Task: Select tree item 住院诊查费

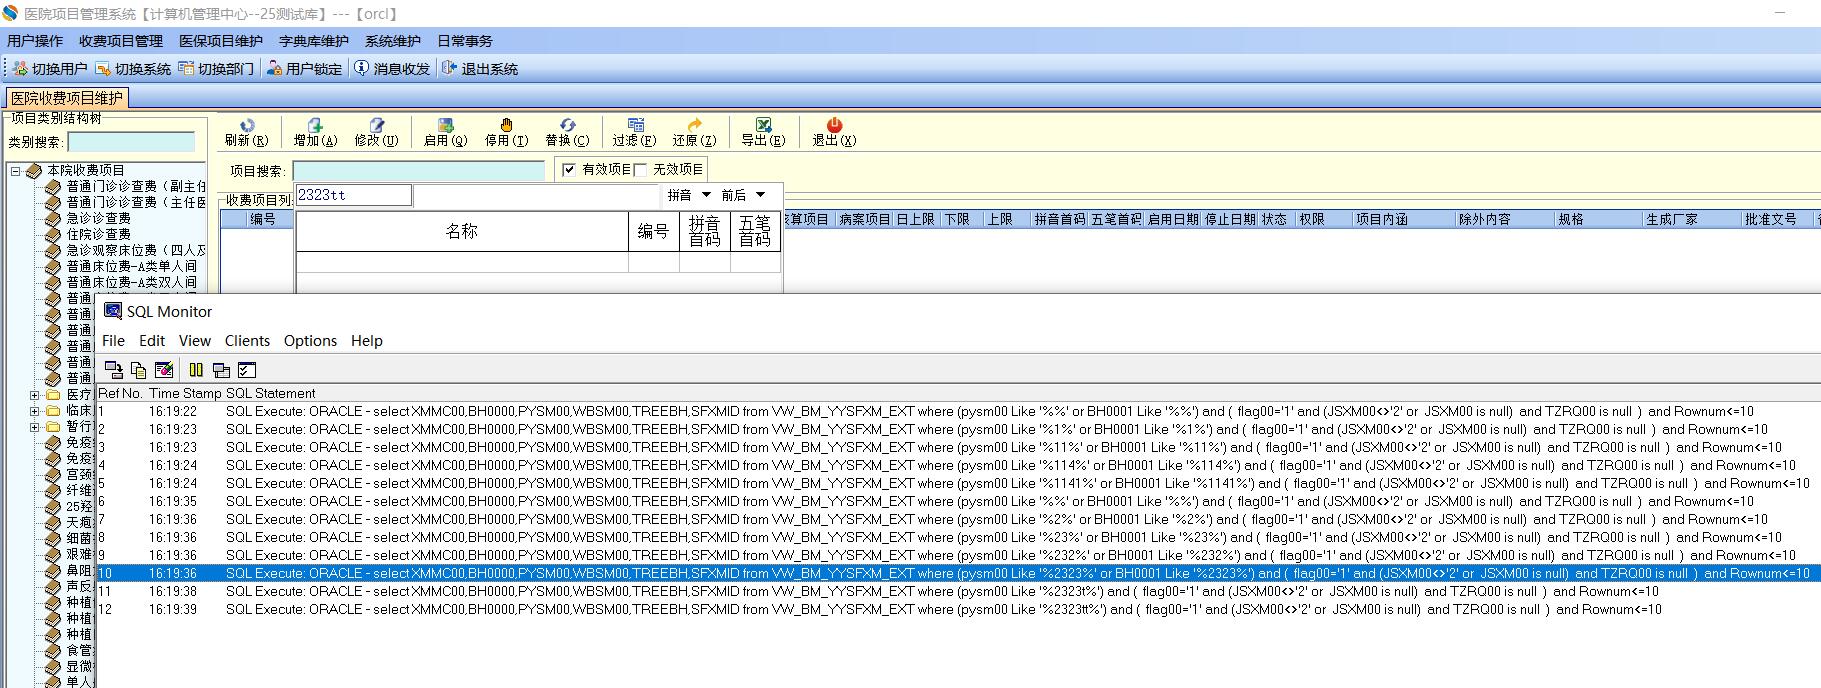Action: 98,234
